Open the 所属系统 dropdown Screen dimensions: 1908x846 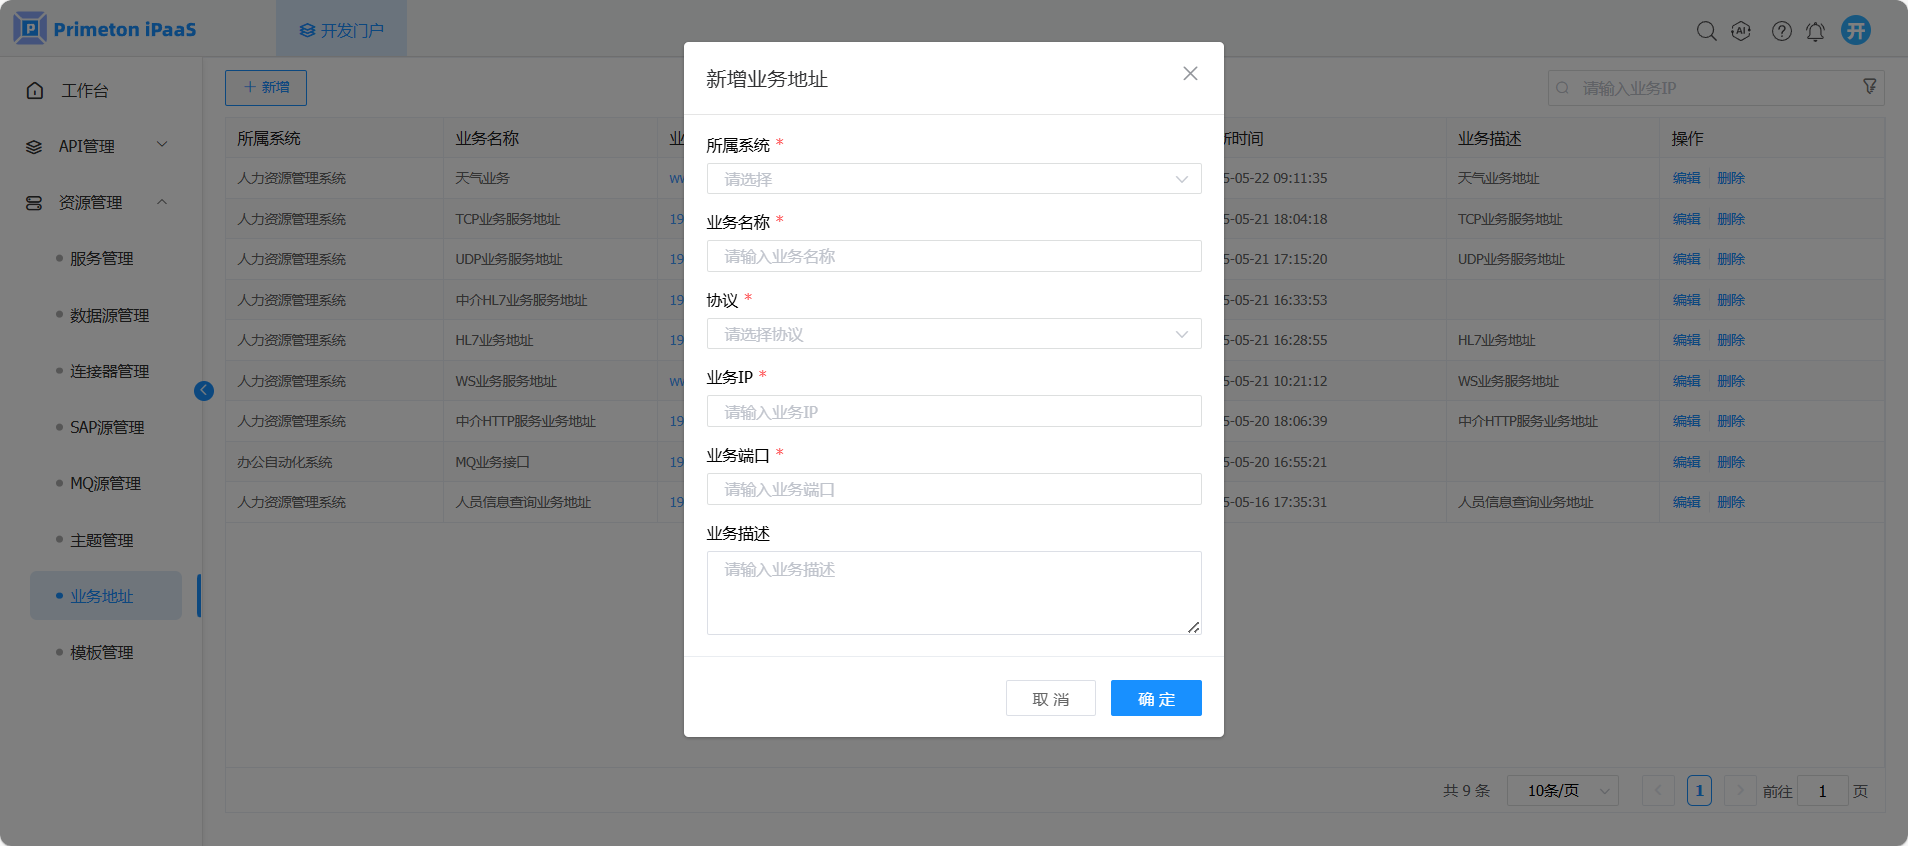coord(953,179)
